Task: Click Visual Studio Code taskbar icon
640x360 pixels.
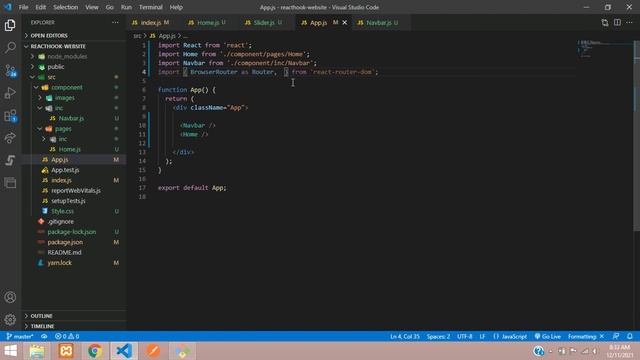Action: click(124, 351)
